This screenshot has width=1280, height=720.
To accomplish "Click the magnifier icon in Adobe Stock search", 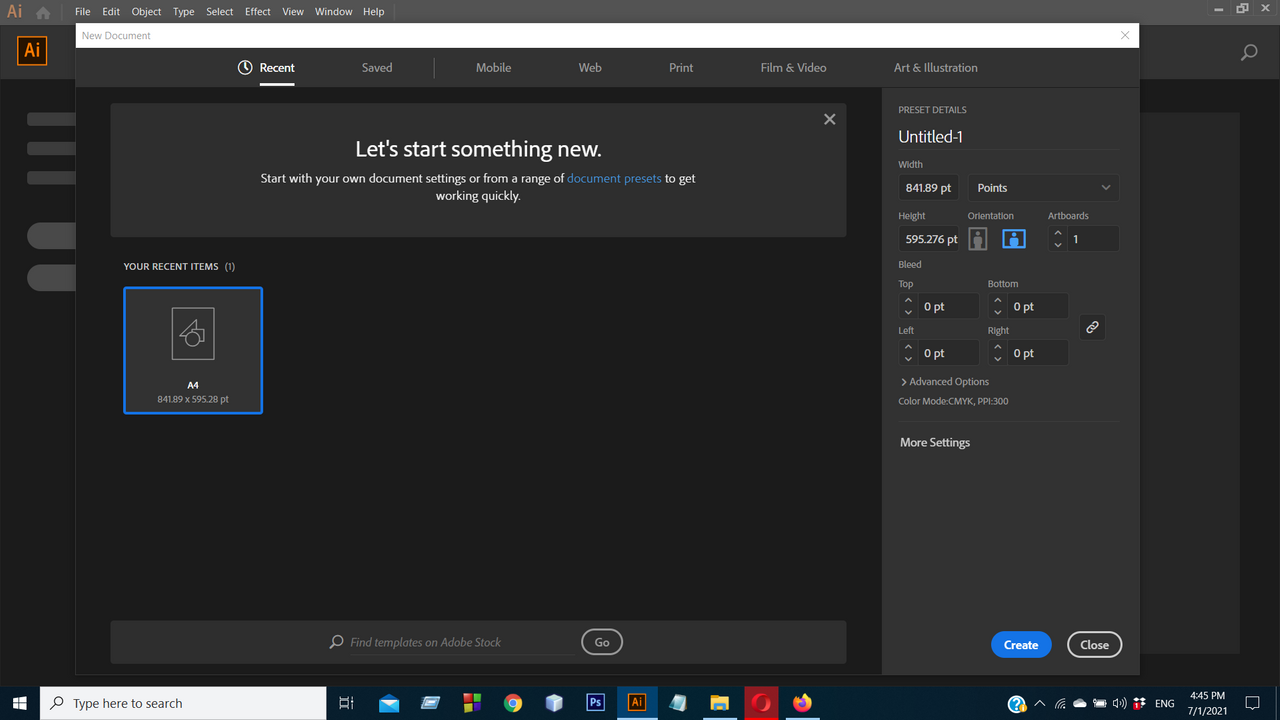I will (x=337, y=642).
